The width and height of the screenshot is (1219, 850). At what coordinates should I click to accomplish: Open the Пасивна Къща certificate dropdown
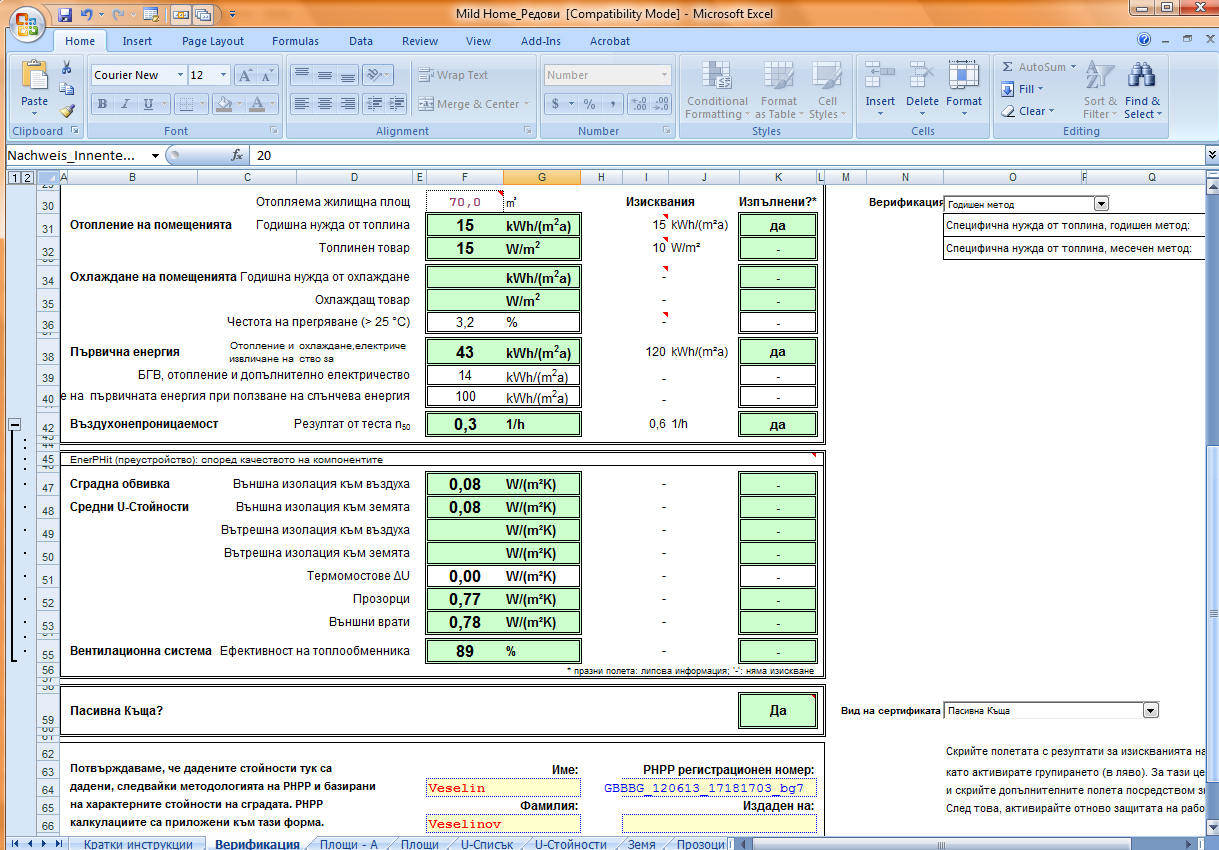1150,711
